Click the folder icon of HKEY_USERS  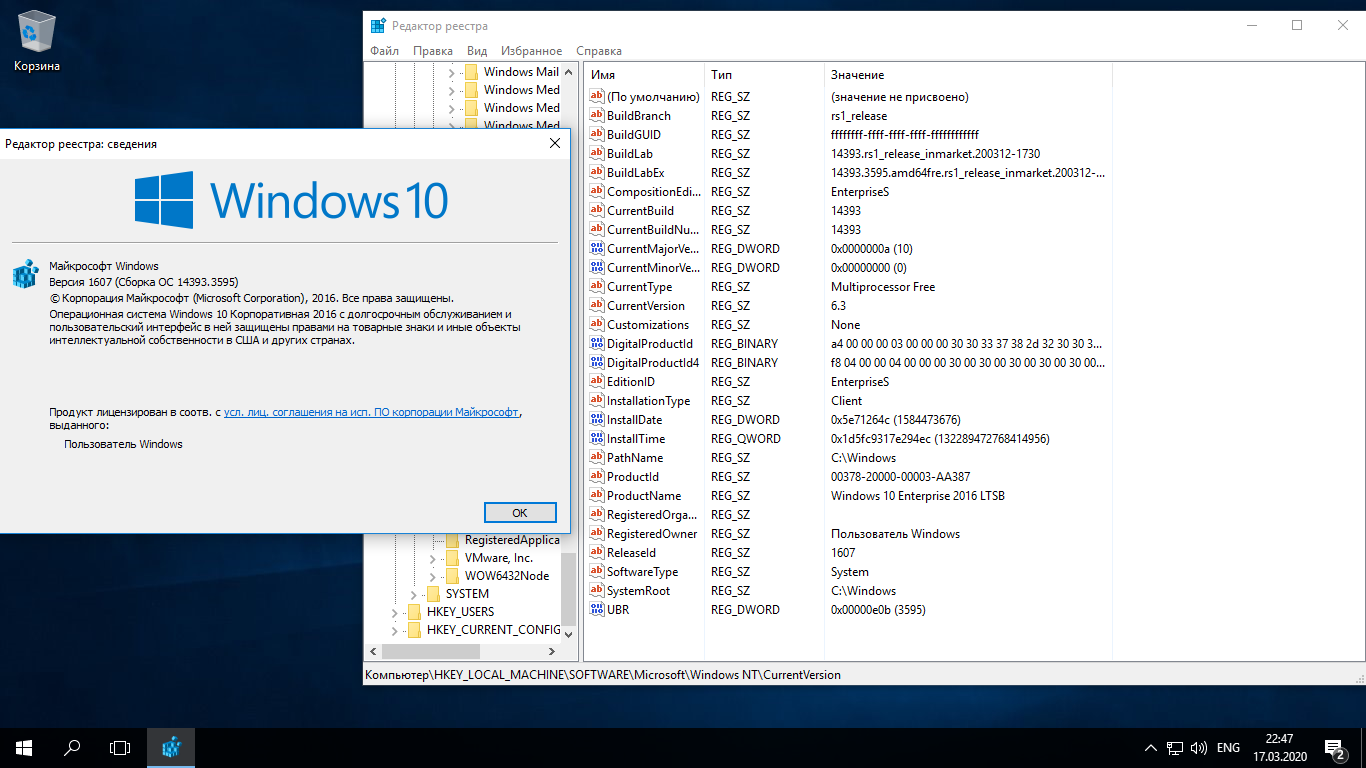tap(414, 612)
